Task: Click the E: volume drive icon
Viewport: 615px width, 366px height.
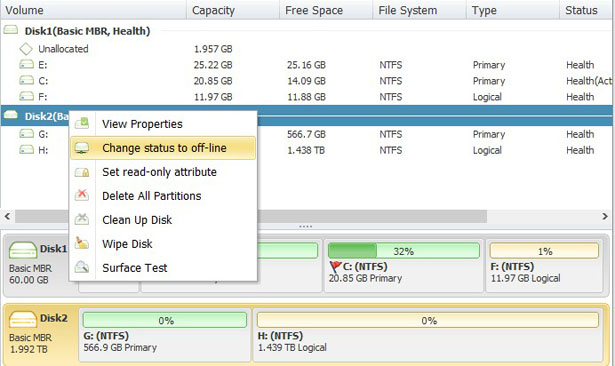Action: (x=26, y=64)
